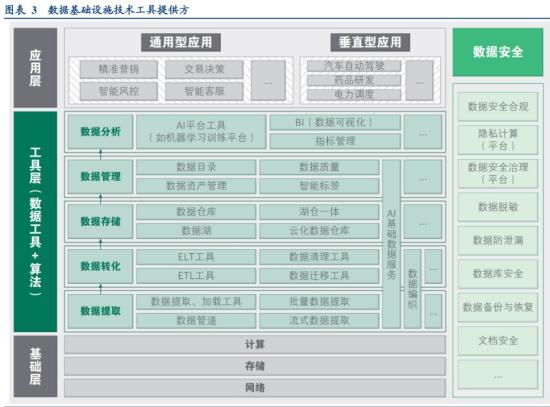Click the 药品研发 box
Screen dimensions: 550x407
tap(354, 80)
